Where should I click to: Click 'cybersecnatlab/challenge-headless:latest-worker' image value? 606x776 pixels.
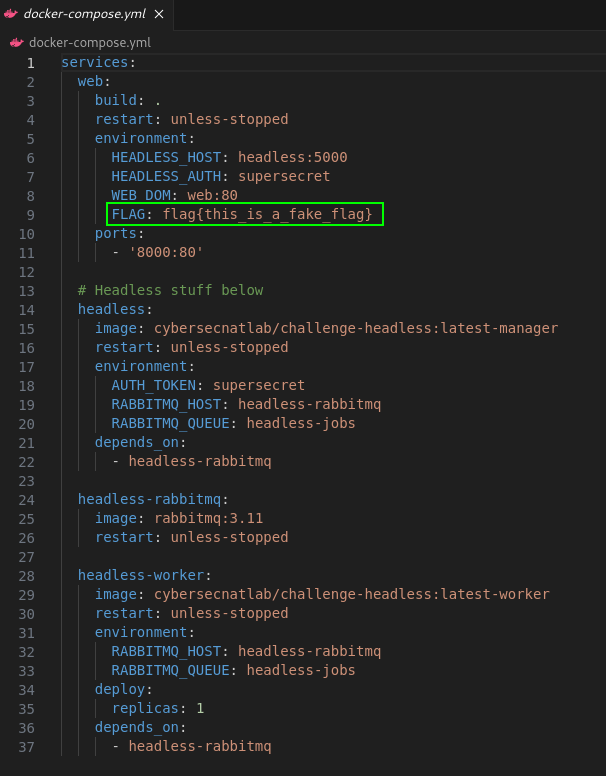click(x=352, y=594)
